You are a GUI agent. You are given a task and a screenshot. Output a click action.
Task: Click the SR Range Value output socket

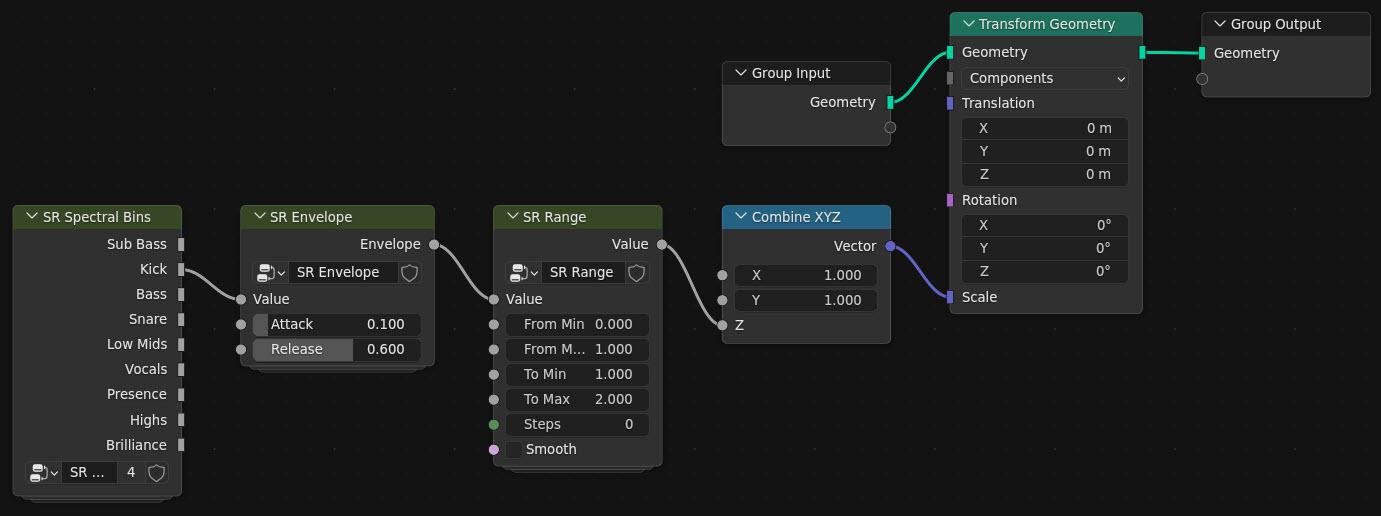click(x=662, y=244)
